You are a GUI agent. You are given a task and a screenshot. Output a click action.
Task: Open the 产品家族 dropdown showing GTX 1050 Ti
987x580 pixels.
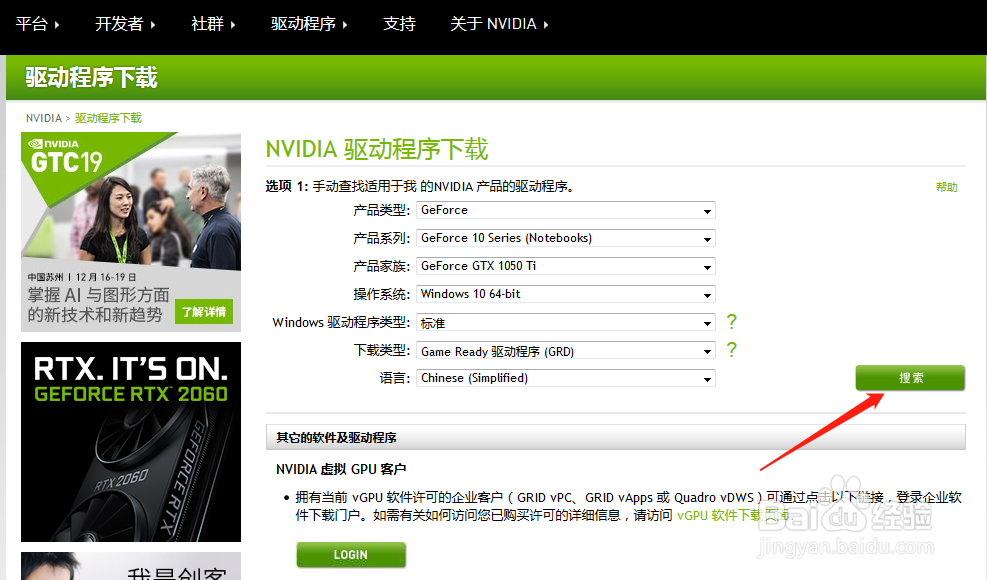[x=565, y=266]
